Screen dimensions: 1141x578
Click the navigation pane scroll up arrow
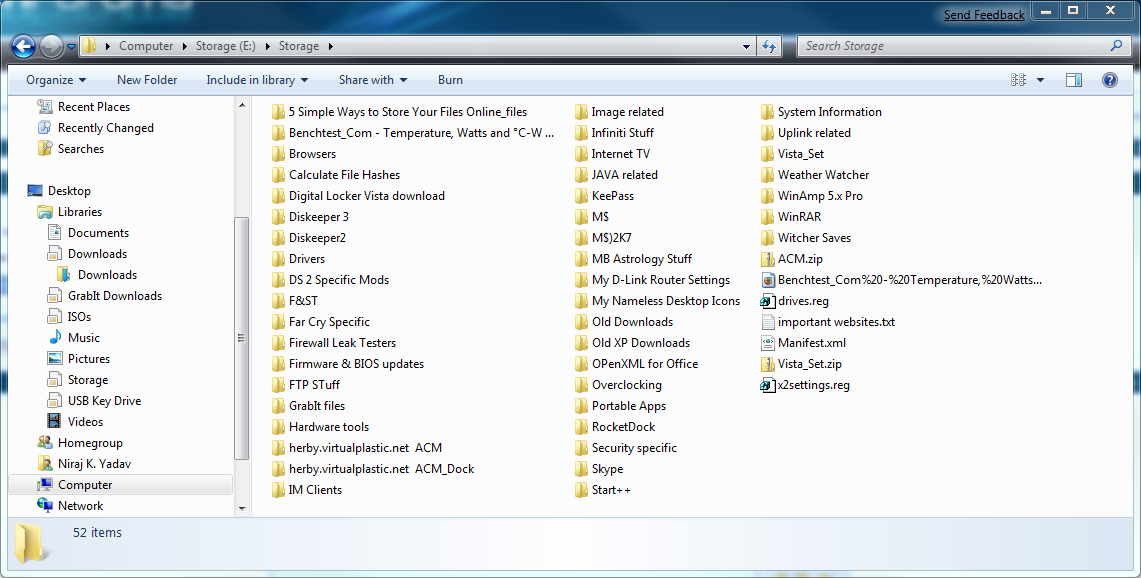point(242,106)
